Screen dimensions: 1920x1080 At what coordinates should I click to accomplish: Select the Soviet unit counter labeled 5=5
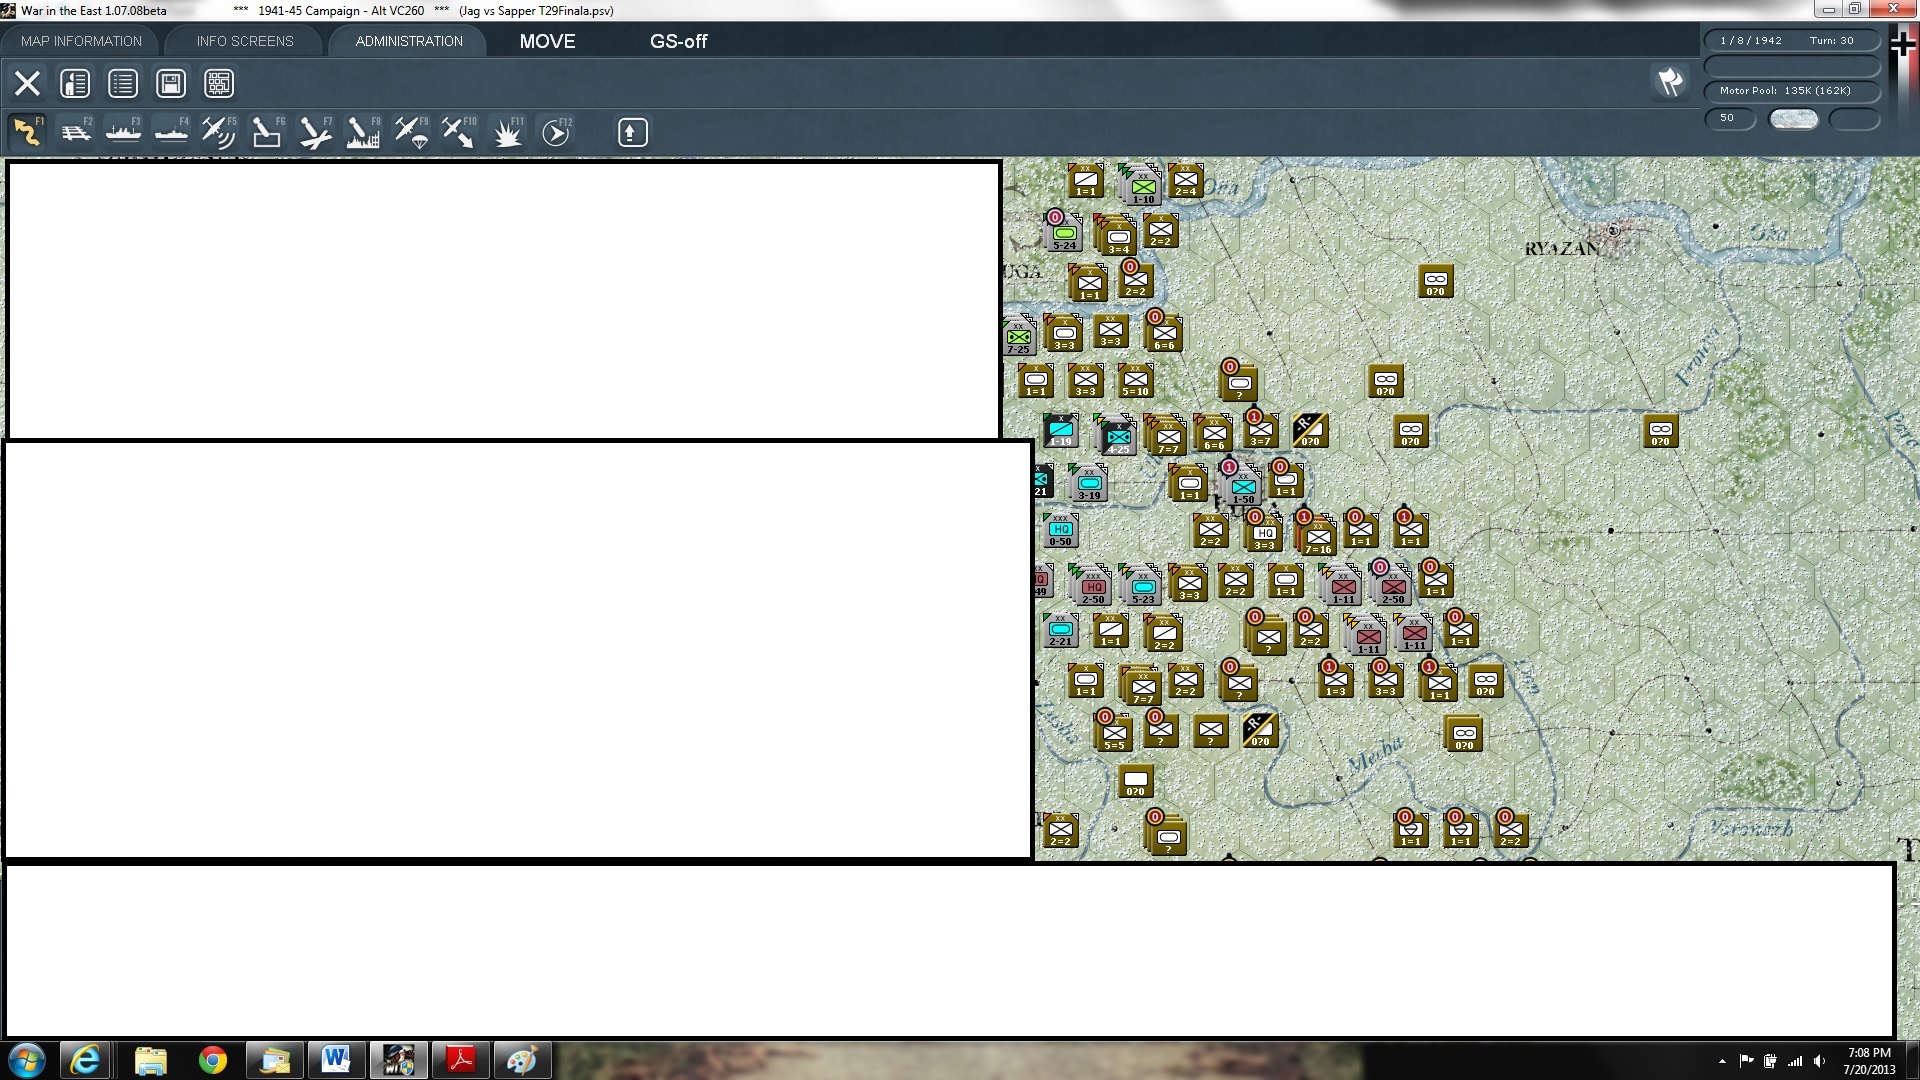1114,734
